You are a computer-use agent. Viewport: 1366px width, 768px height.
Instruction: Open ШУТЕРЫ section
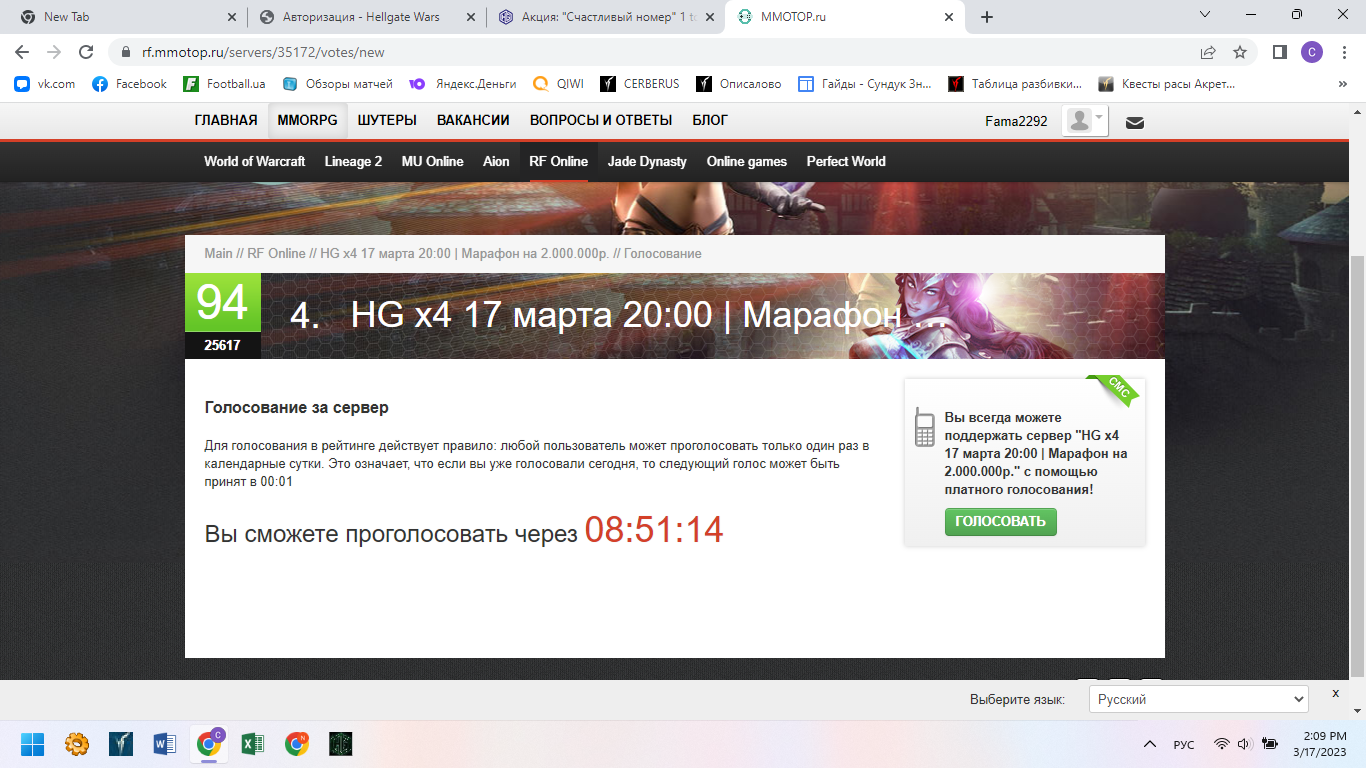tap(387, 120)
